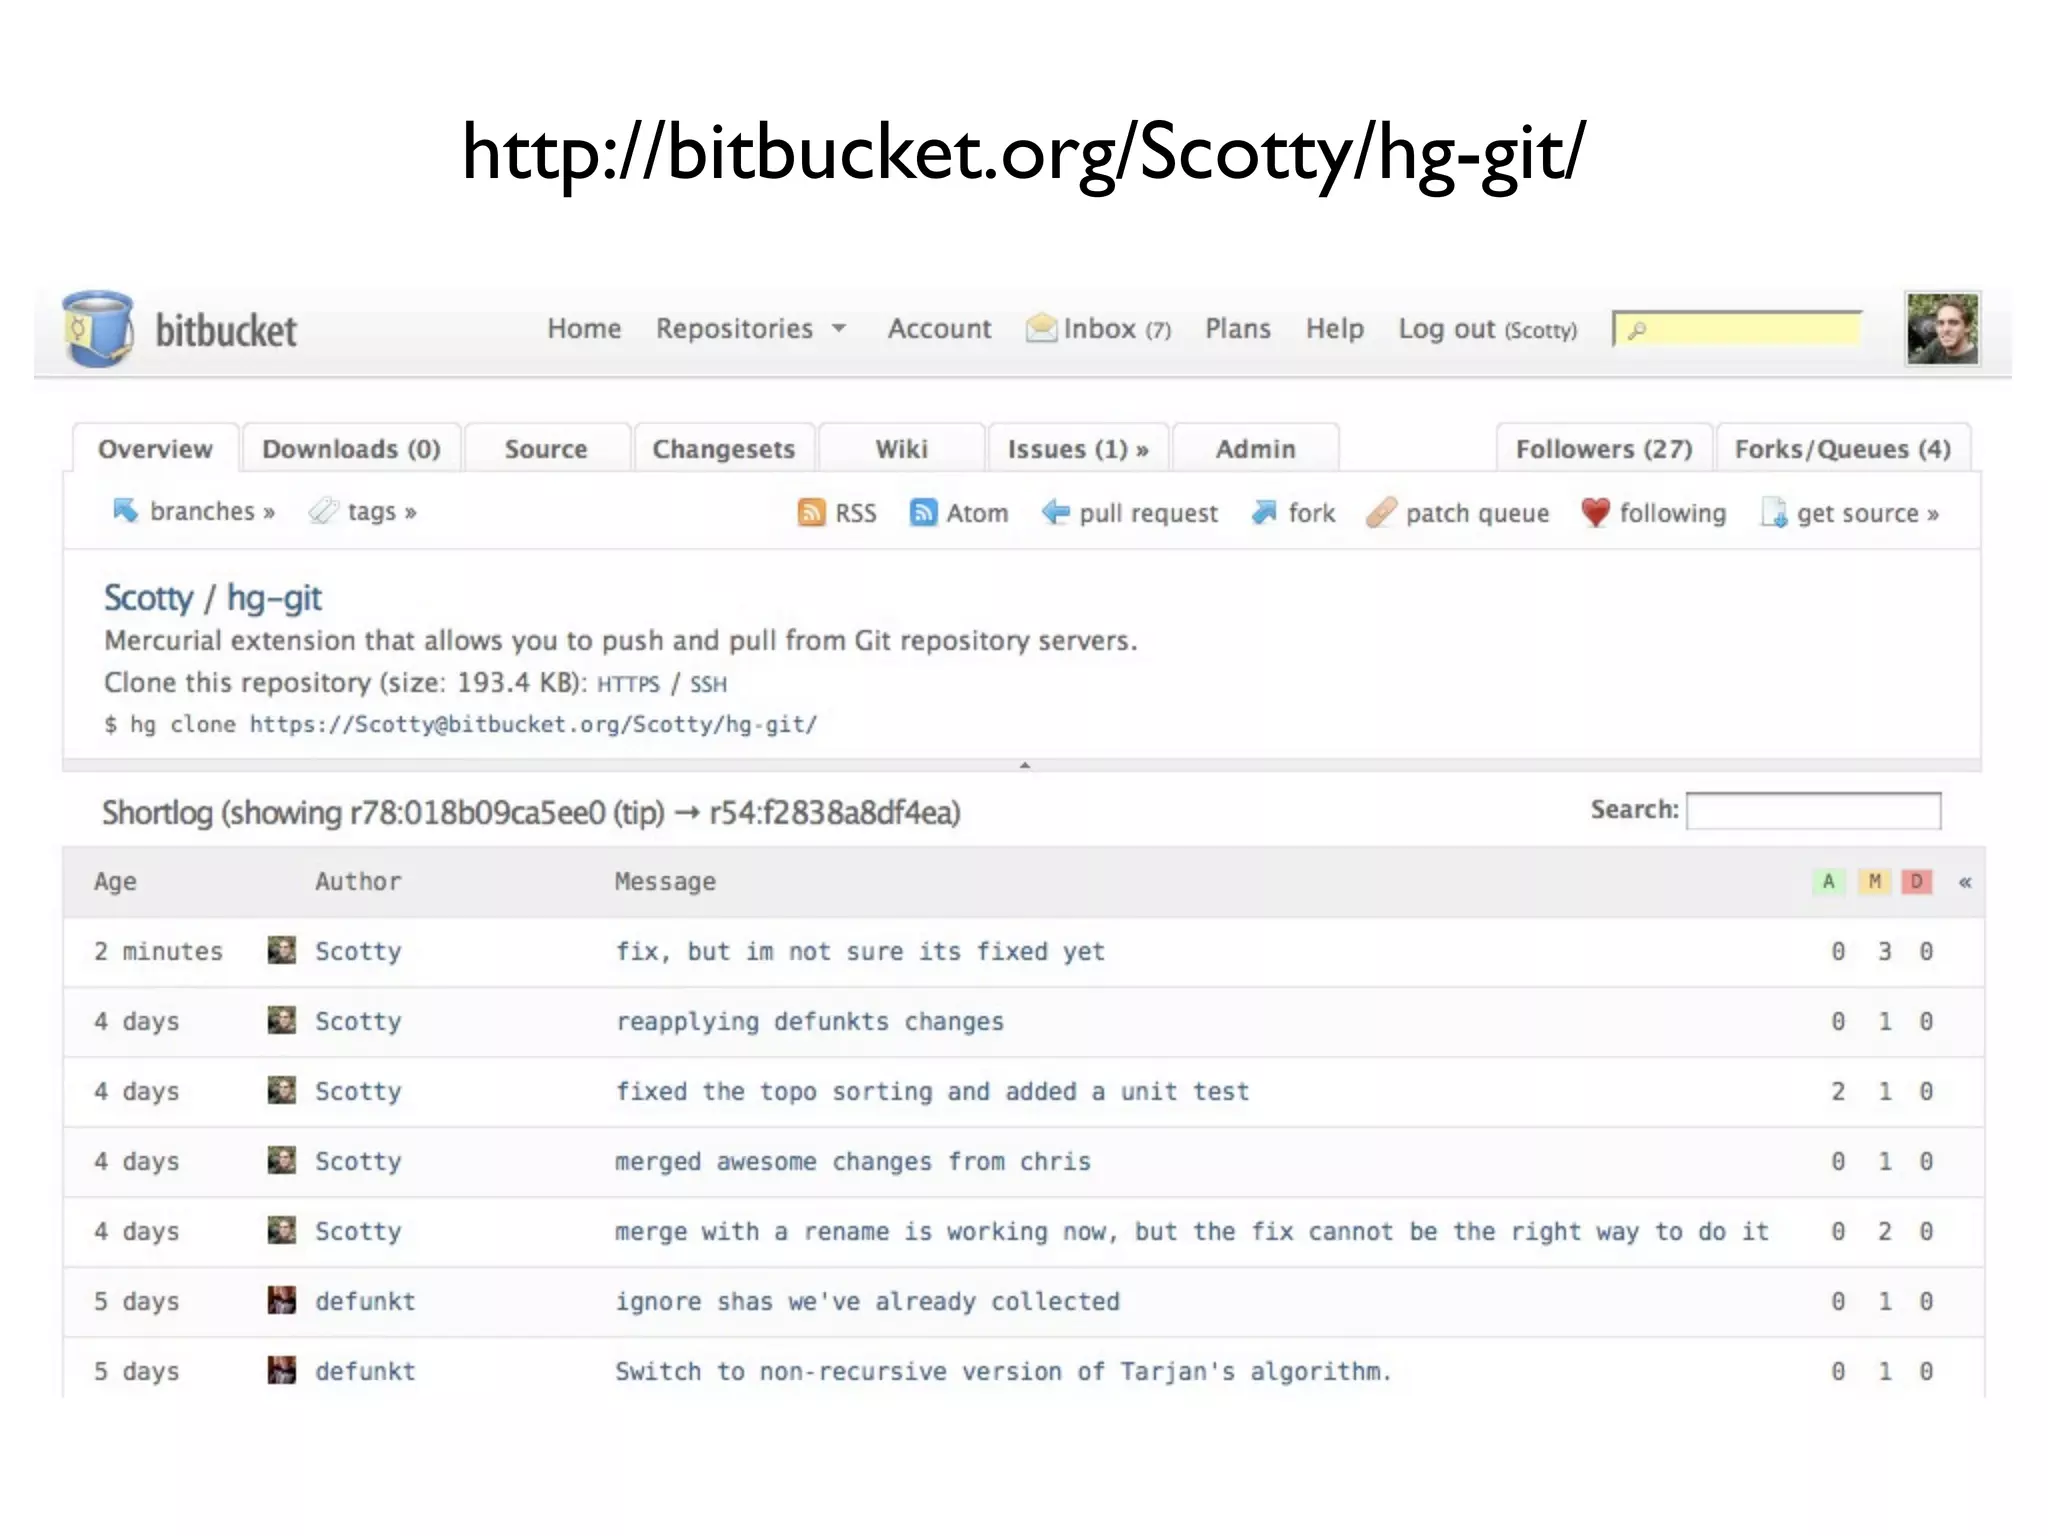The width and height of the screenshot is (2048, 1536).
Task: Click the Age column header
Action: click(x=115, y=882)
